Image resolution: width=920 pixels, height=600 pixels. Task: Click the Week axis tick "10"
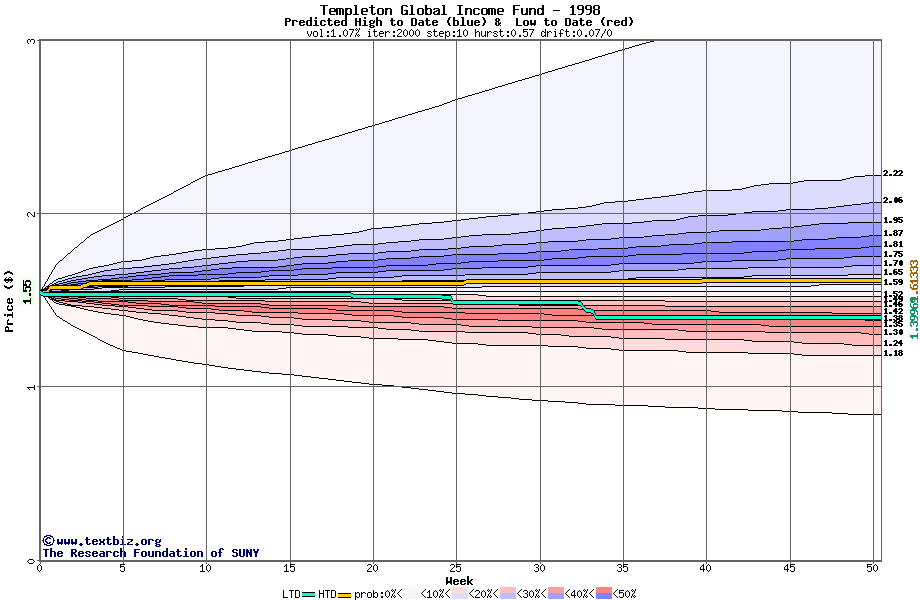point(205,568)
